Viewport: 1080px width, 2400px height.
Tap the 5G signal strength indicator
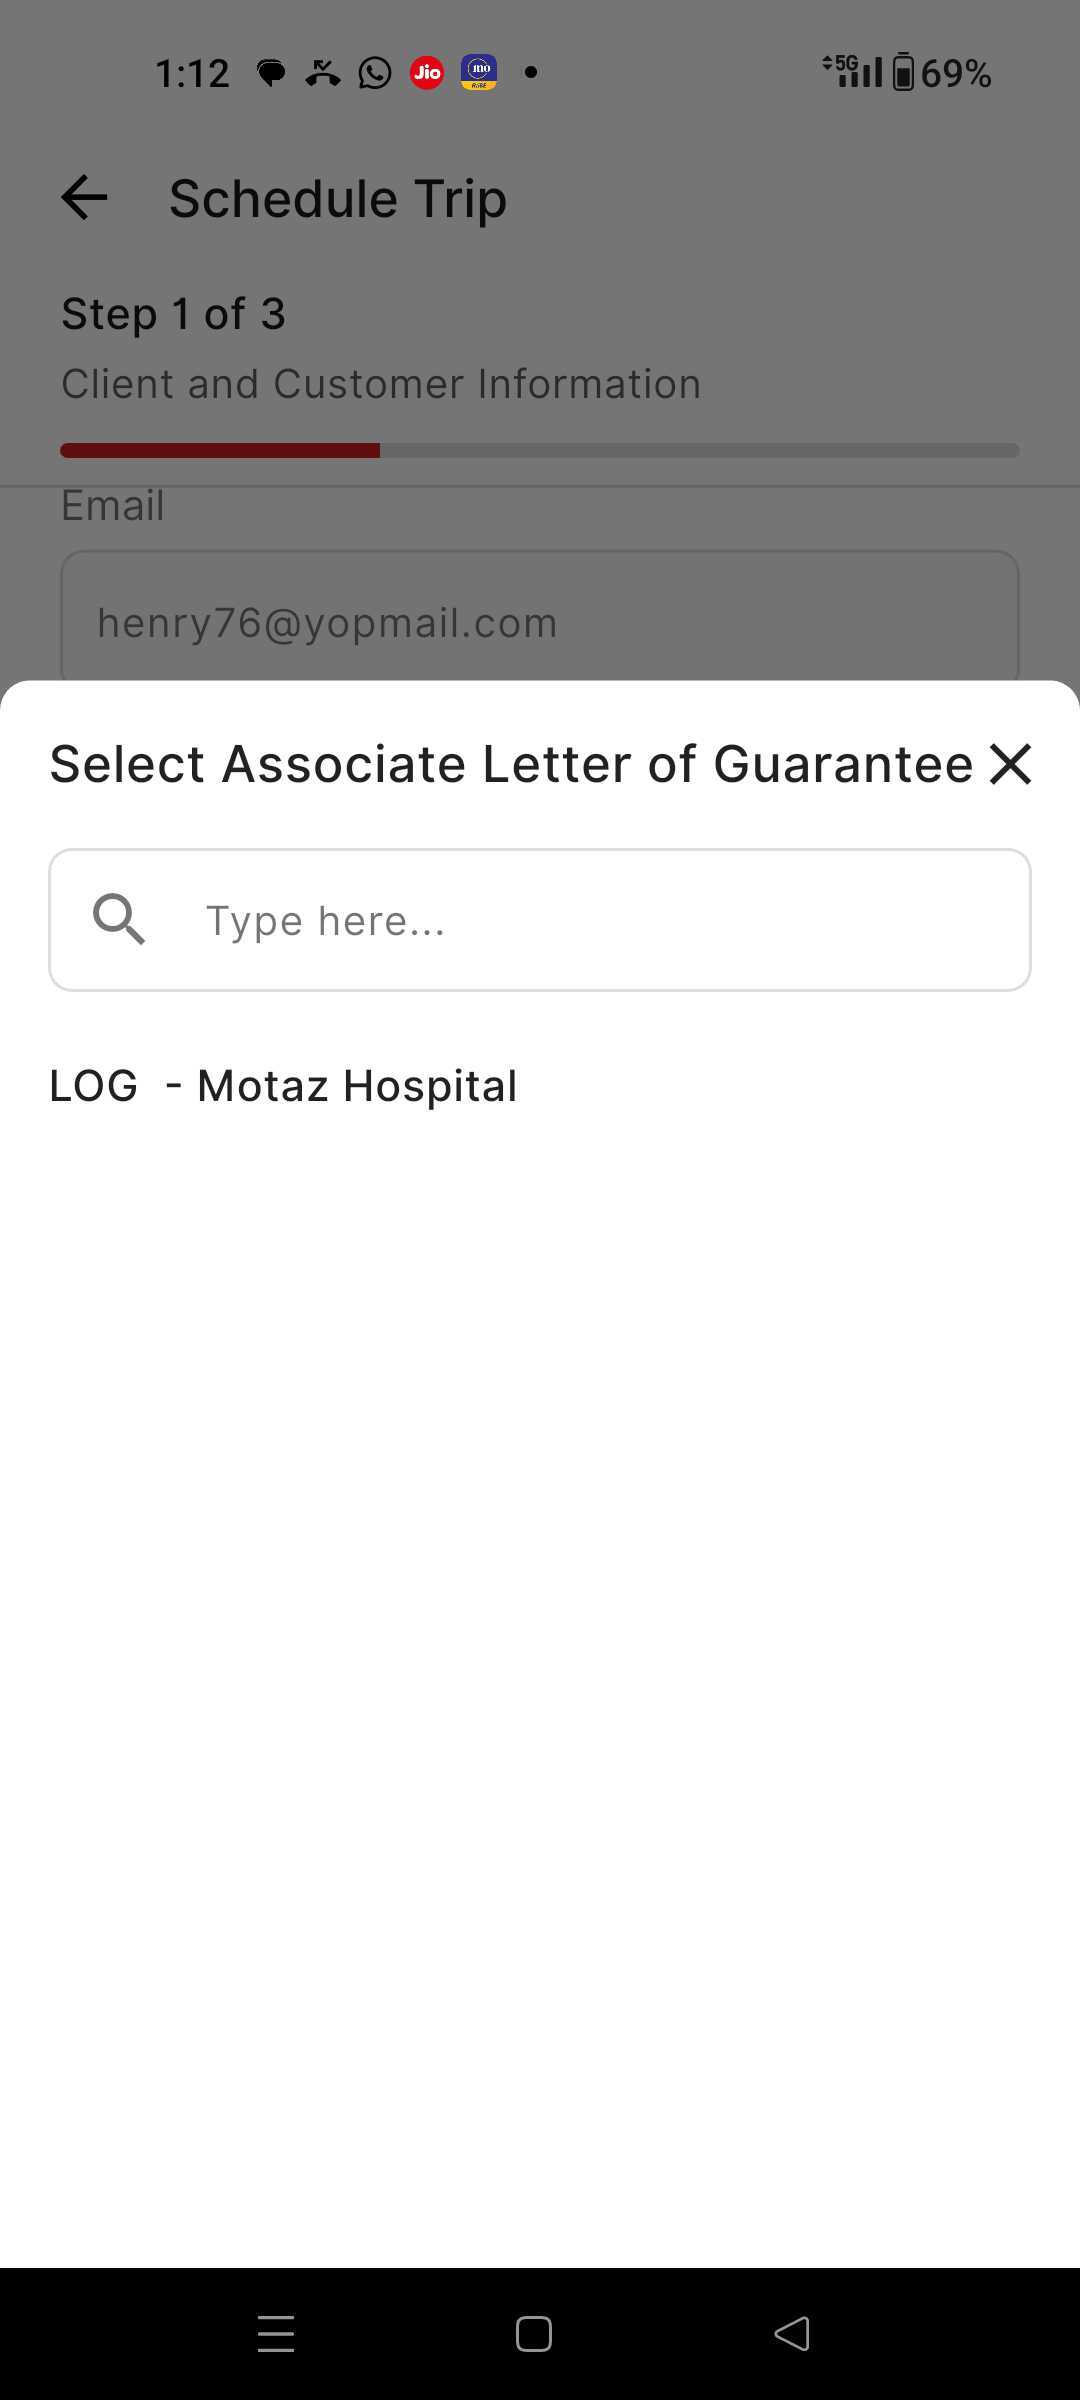point(852,71)
